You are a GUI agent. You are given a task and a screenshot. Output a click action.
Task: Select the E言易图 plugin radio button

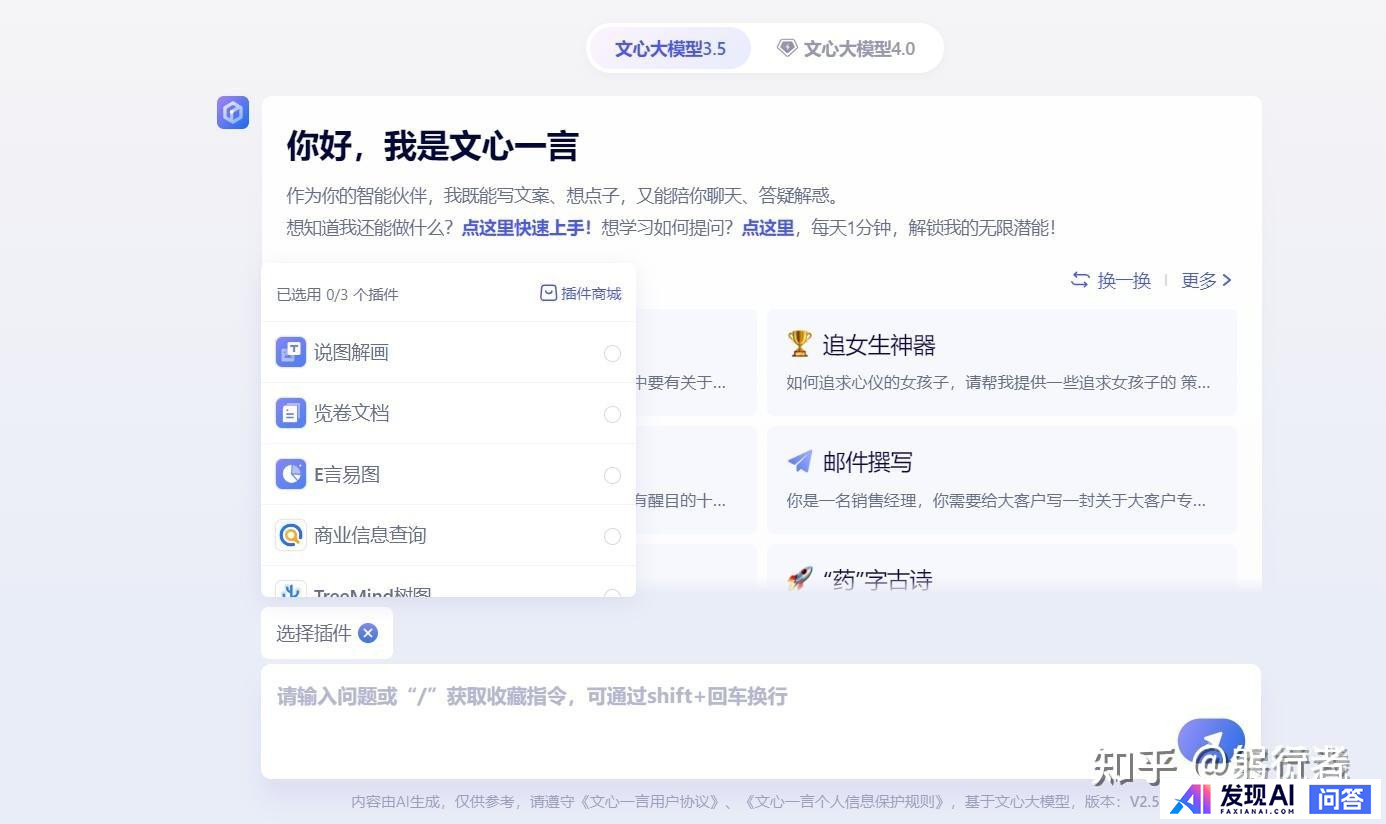(x=612, y=475)
